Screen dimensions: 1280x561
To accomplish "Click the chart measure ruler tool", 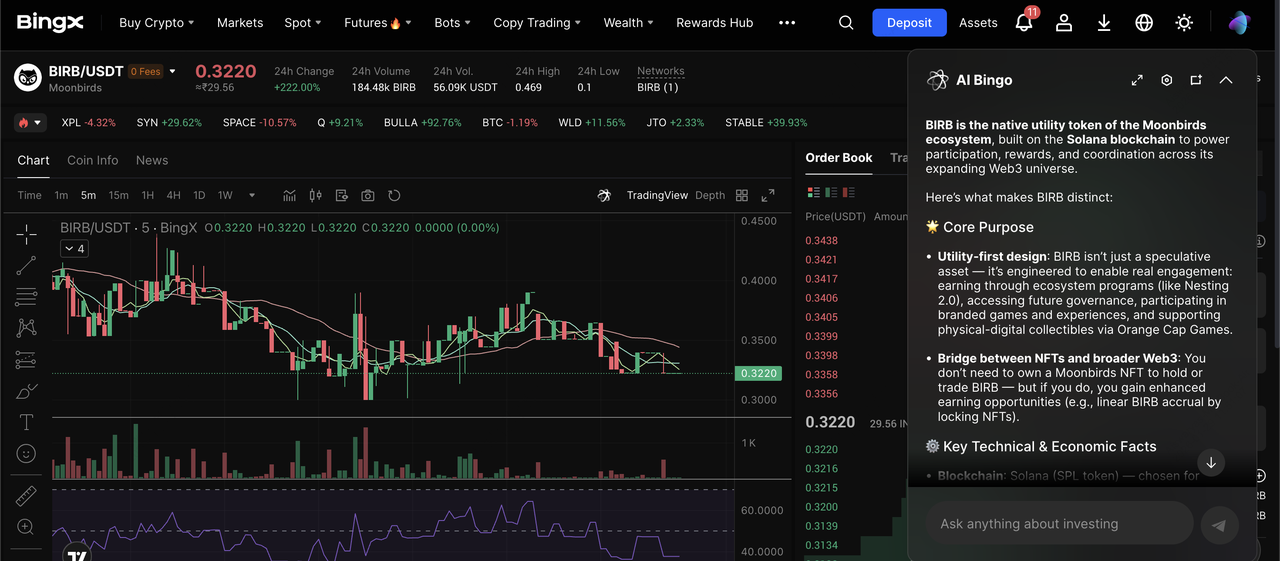I will [x=26, y=496].
